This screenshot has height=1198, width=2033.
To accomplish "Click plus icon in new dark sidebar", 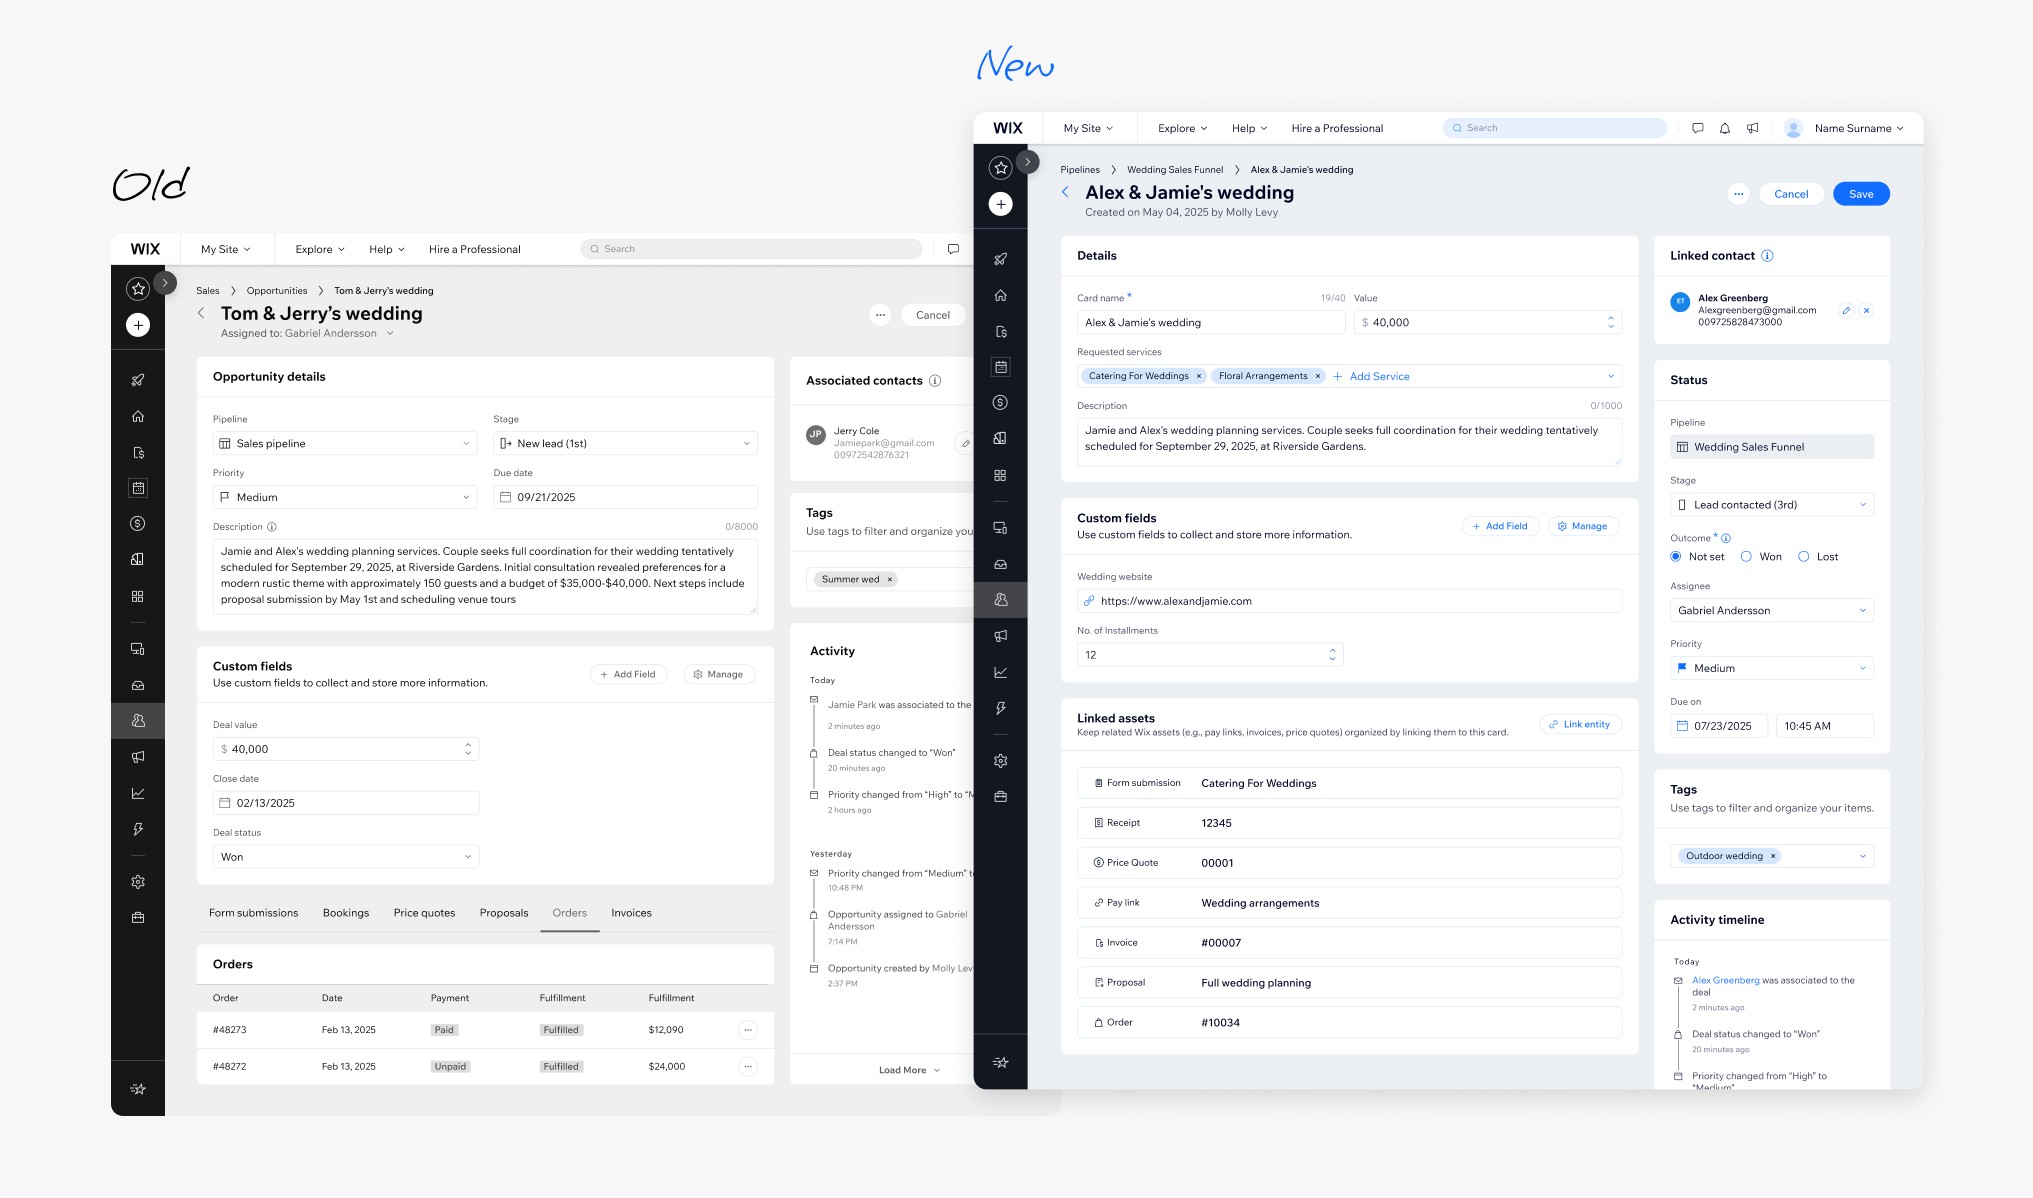I will [x=1000, y=204].
